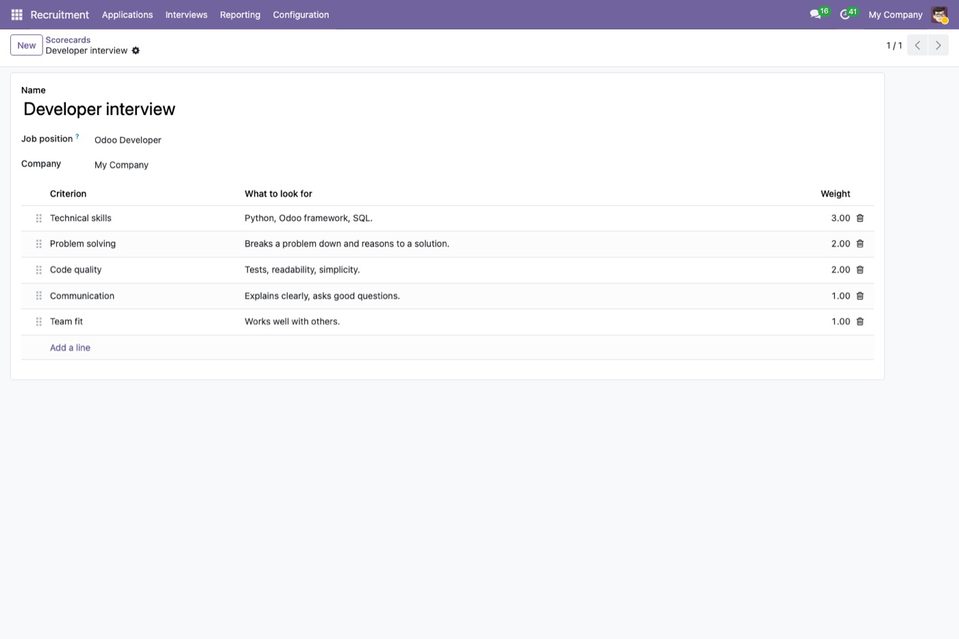
Task: Open the messages conversation icon
Action: [x=815, y=14]
